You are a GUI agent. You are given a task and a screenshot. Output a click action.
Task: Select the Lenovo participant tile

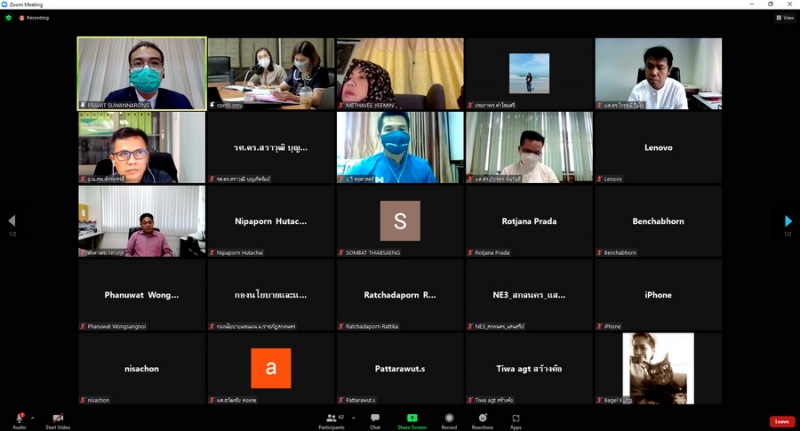click(x=658, y=147)
